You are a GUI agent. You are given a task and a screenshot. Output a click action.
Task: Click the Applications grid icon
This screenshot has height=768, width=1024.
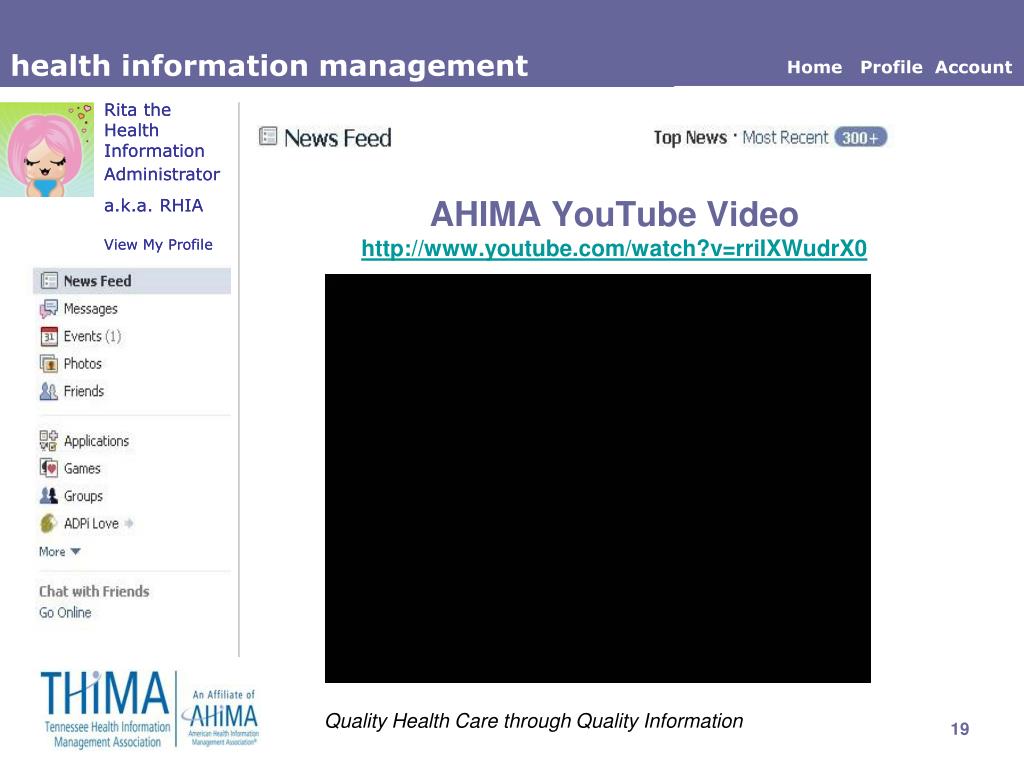[48, 441]
